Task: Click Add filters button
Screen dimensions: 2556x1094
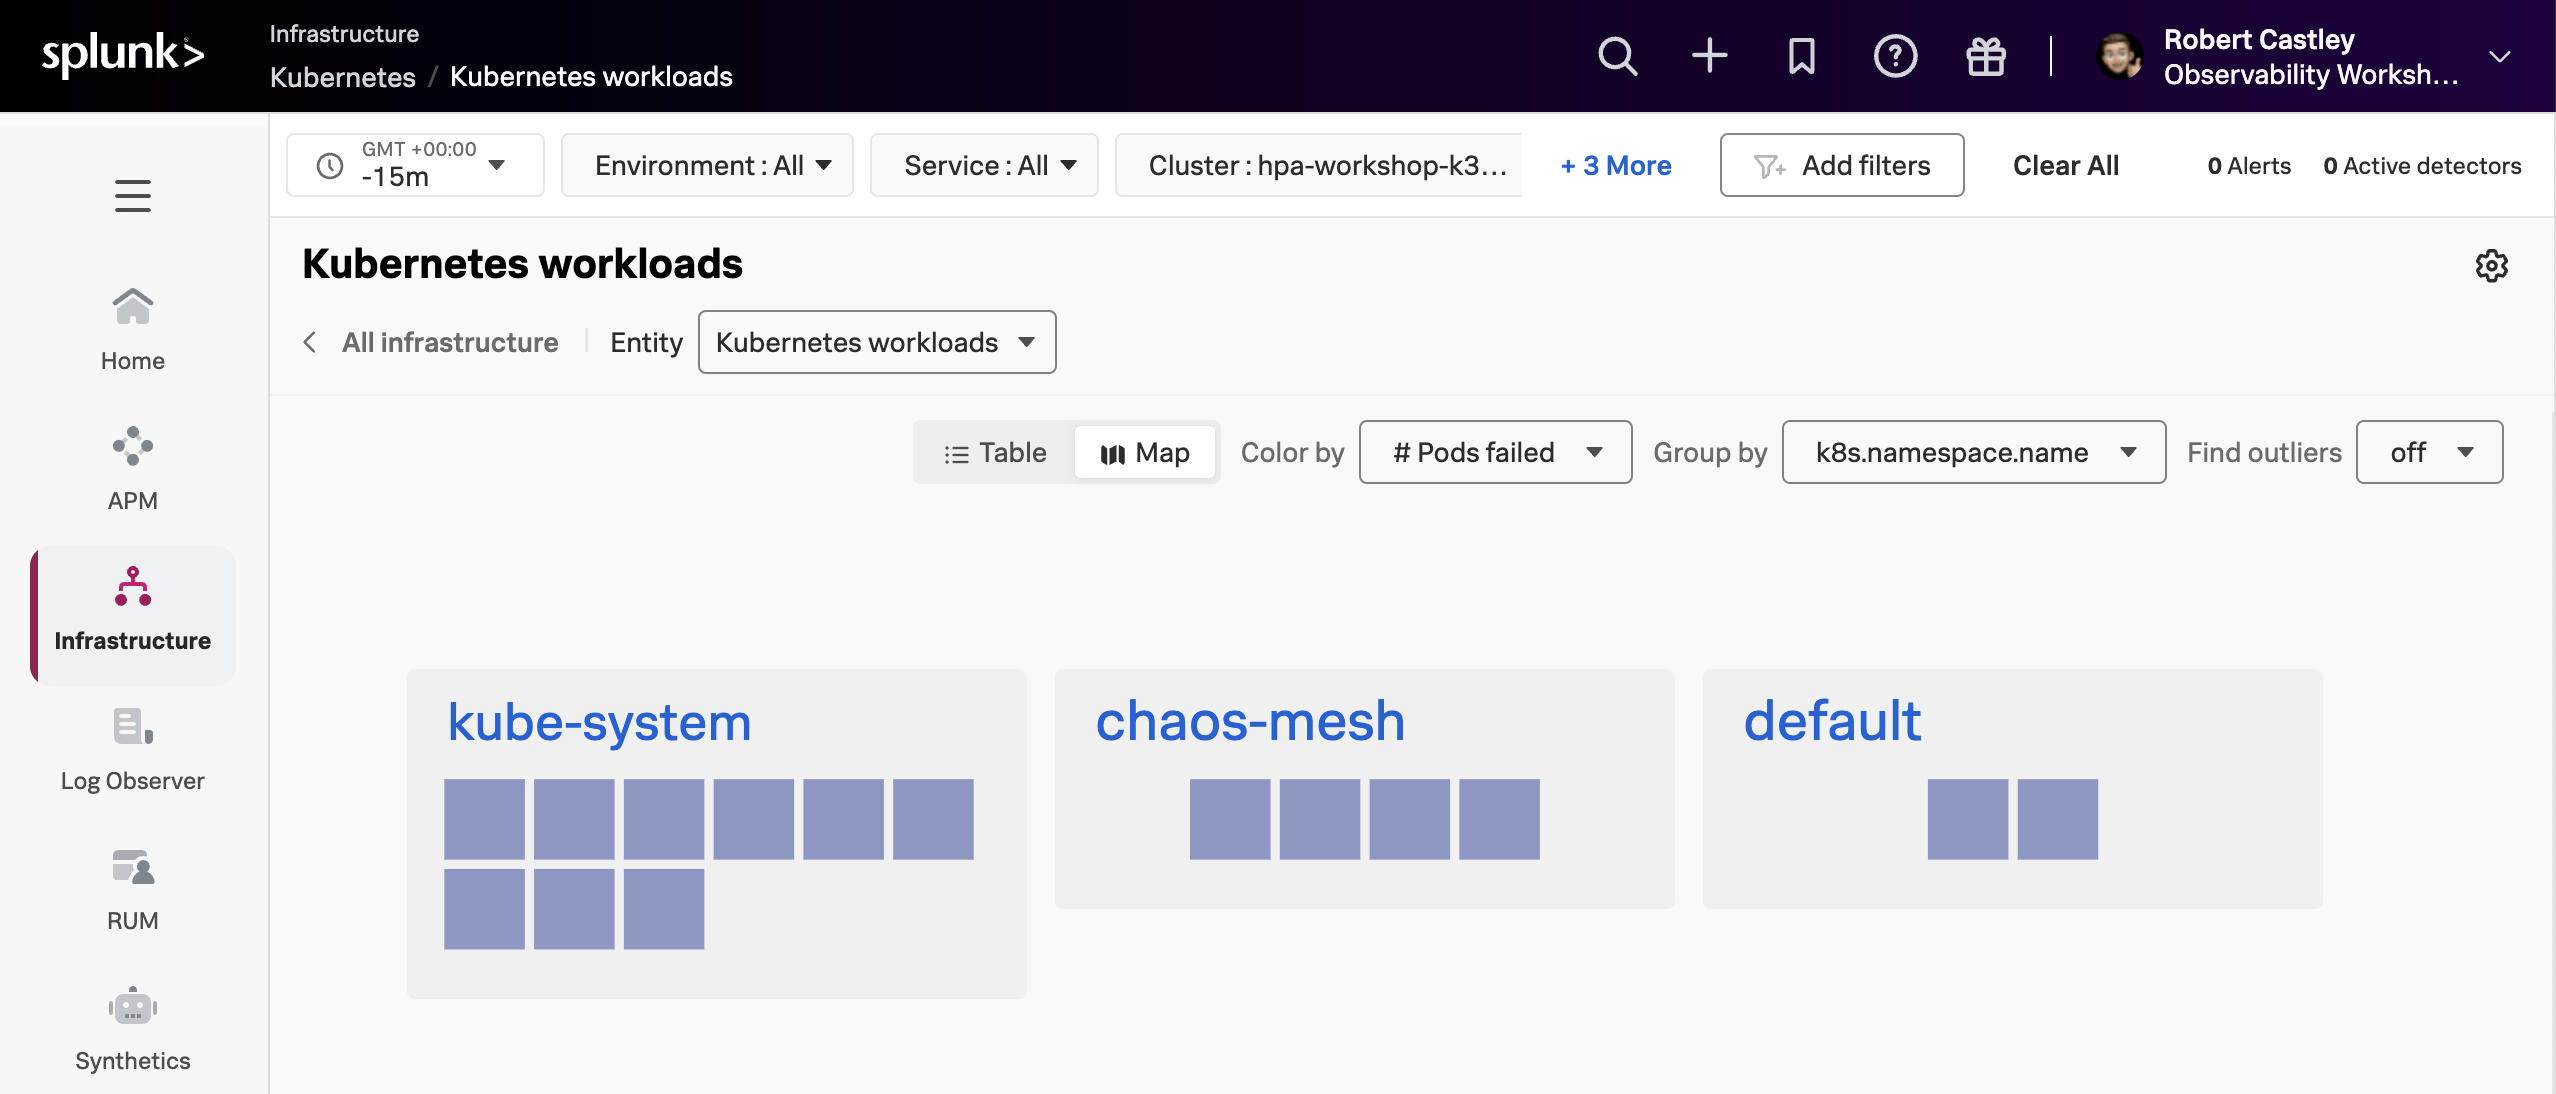Action: 1842,163
